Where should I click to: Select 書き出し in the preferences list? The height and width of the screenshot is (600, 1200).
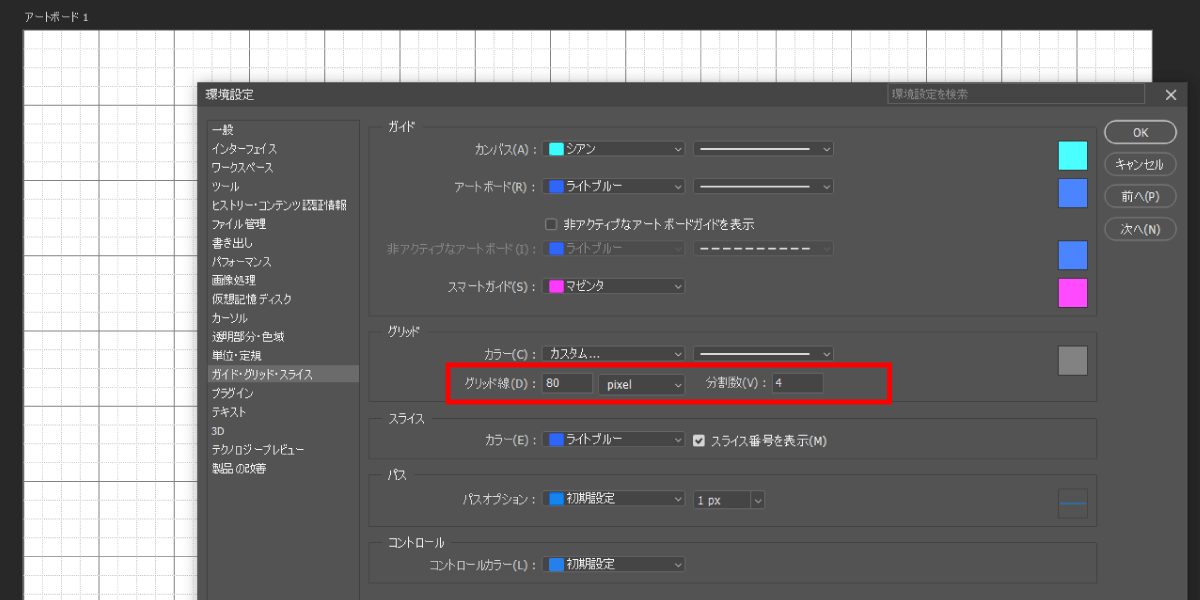[283, 243]
